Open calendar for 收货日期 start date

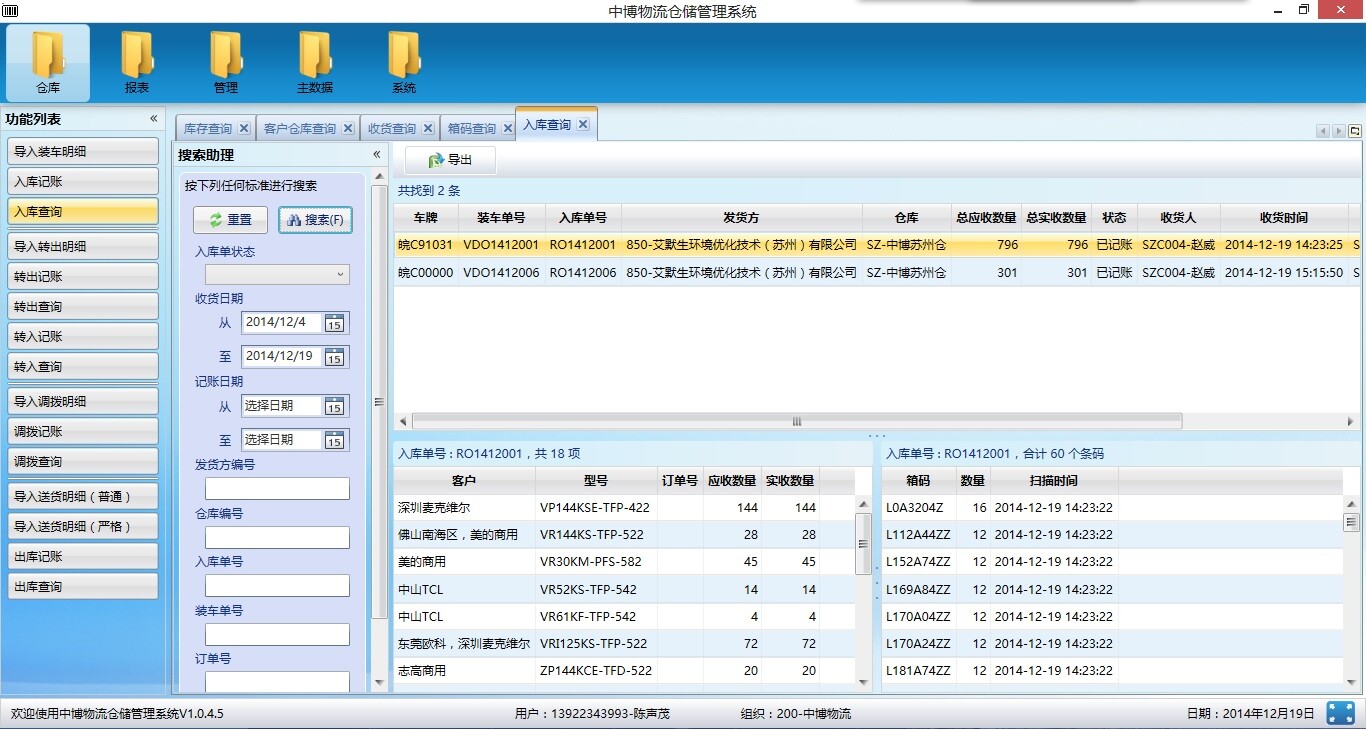tap(334, 323)
